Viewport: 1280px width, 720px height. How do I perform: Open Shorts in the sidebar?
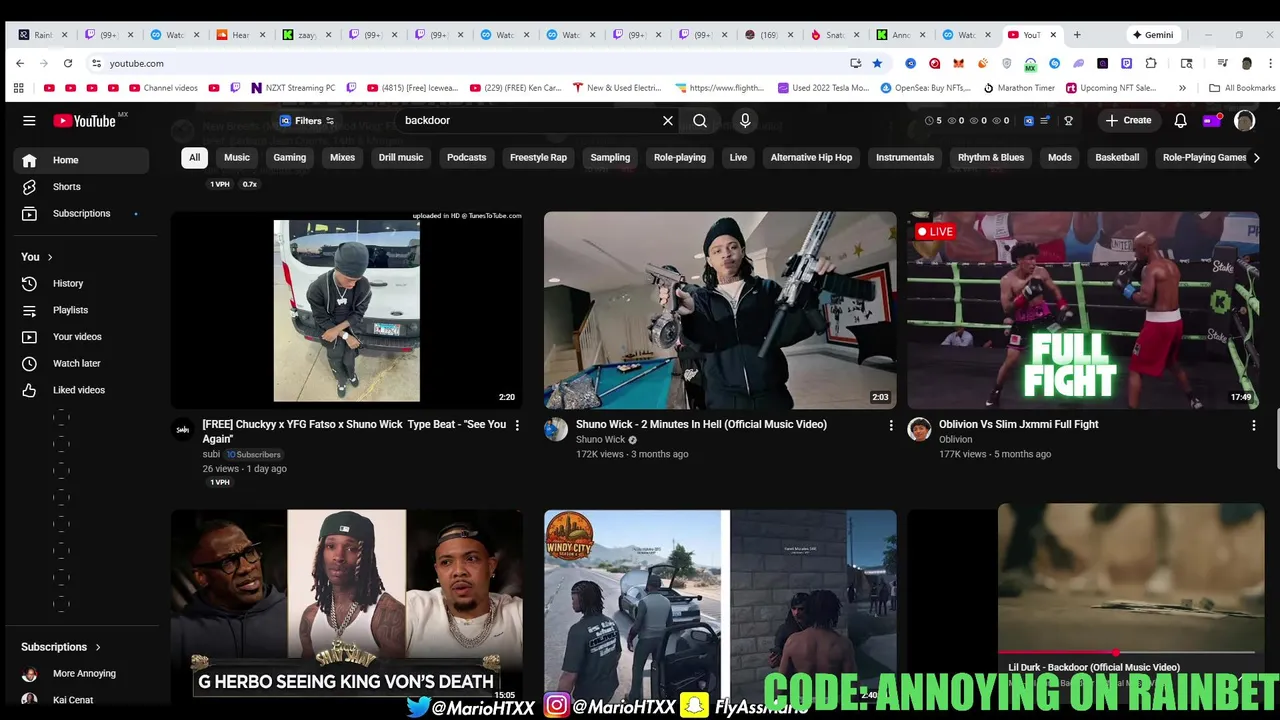point(81,187)
